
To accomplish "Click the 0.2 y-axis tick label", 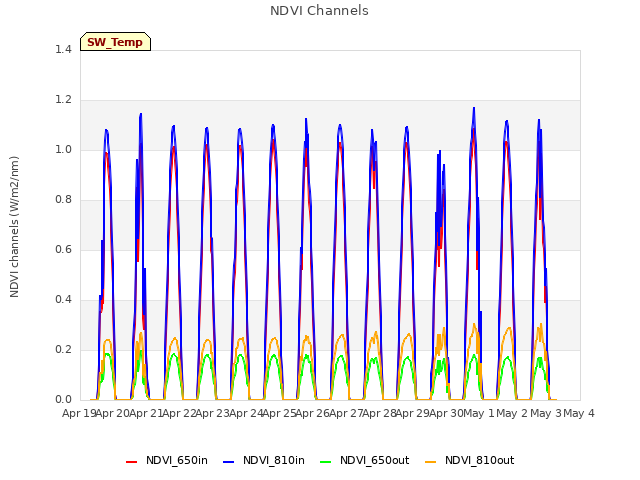I will pos(63,350).
